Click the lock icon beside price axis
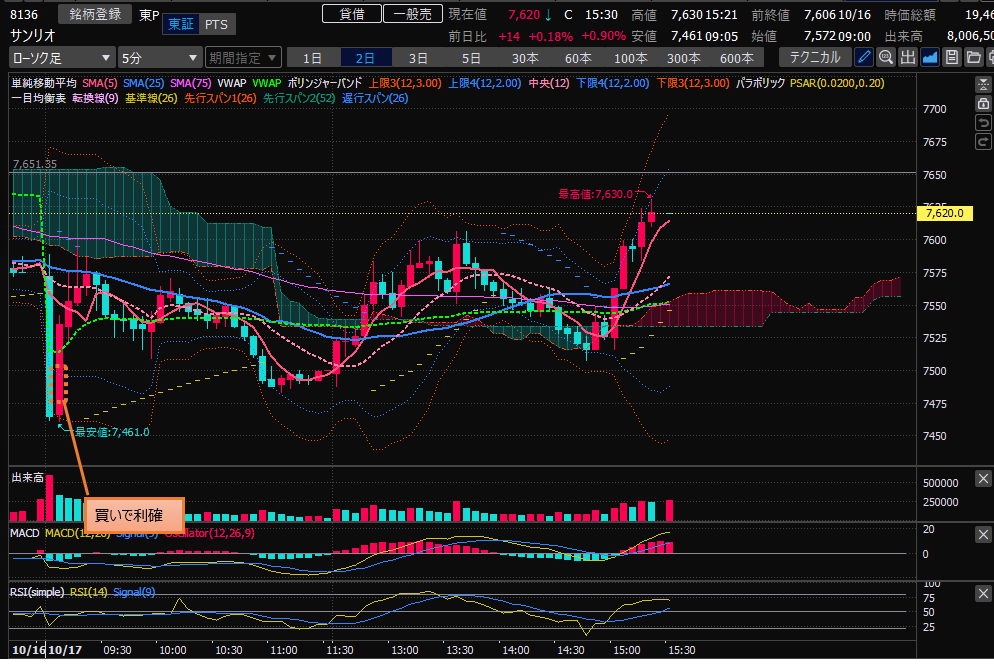This screenshot has width=994, height=664. point(984,104)
